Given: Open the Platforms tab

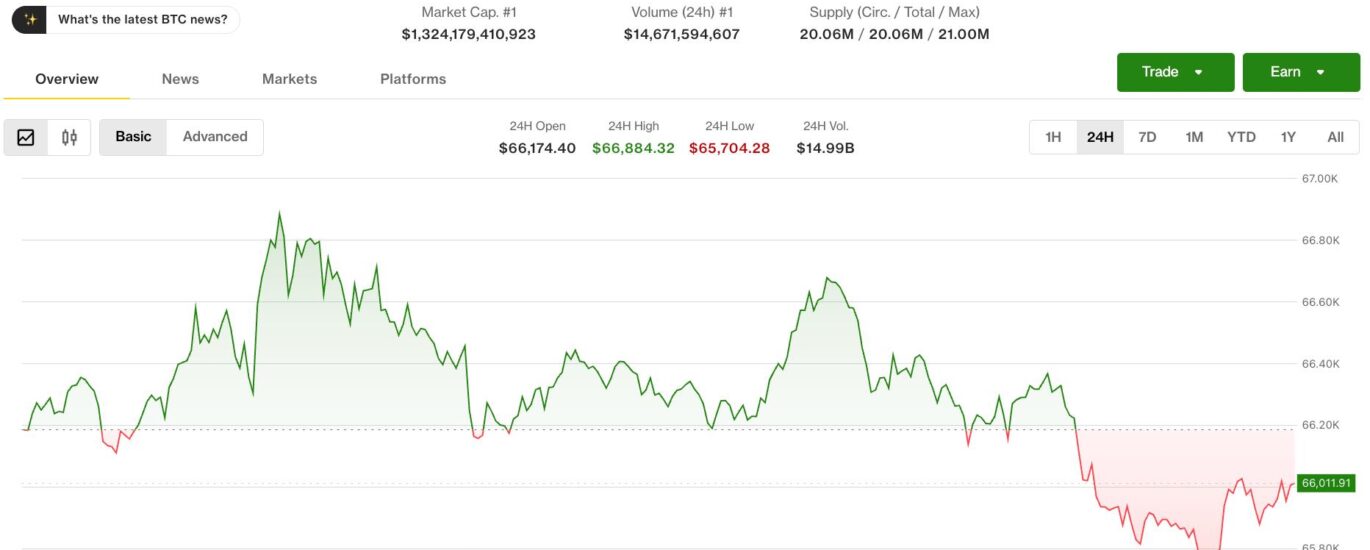Looking at the screenshot, I should click(413, 79).
